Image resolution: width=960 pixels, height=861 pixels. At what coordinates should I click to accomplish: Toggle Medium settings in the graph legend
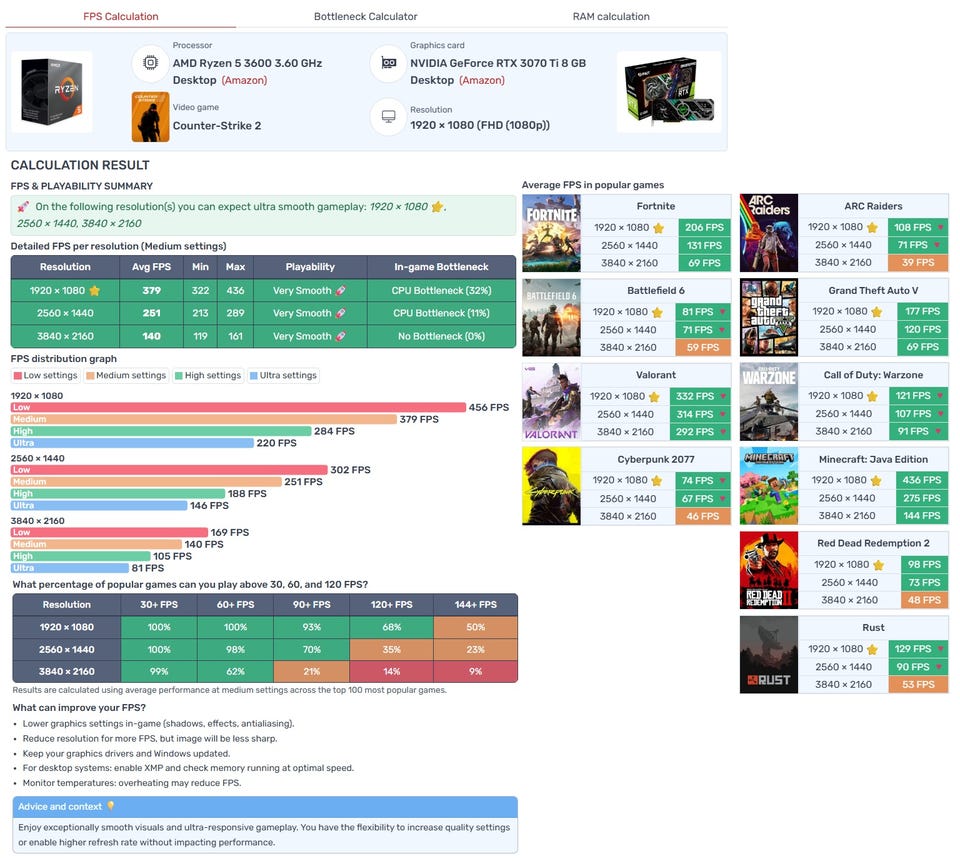point(126,375)
